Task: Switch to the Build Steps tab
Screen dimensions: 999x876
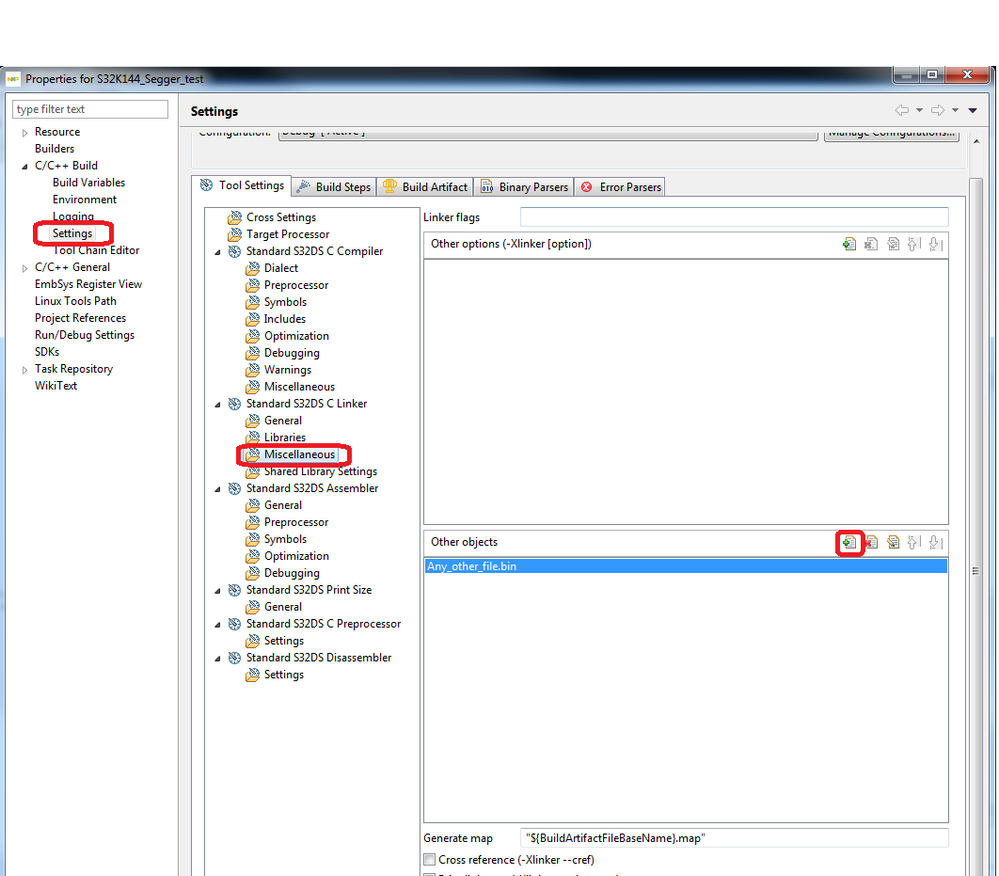Action: [334, 187]
